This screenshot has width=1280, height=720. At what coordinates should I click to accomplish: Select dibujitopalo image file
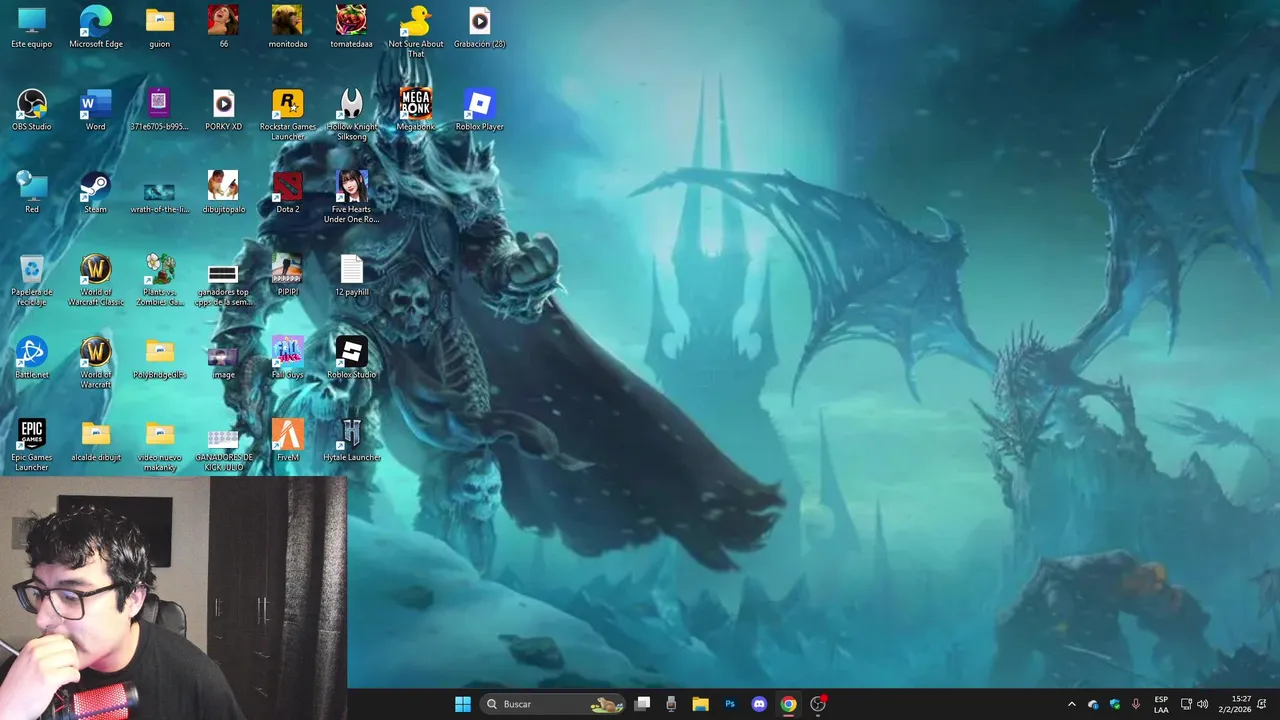tap(223, 192)
